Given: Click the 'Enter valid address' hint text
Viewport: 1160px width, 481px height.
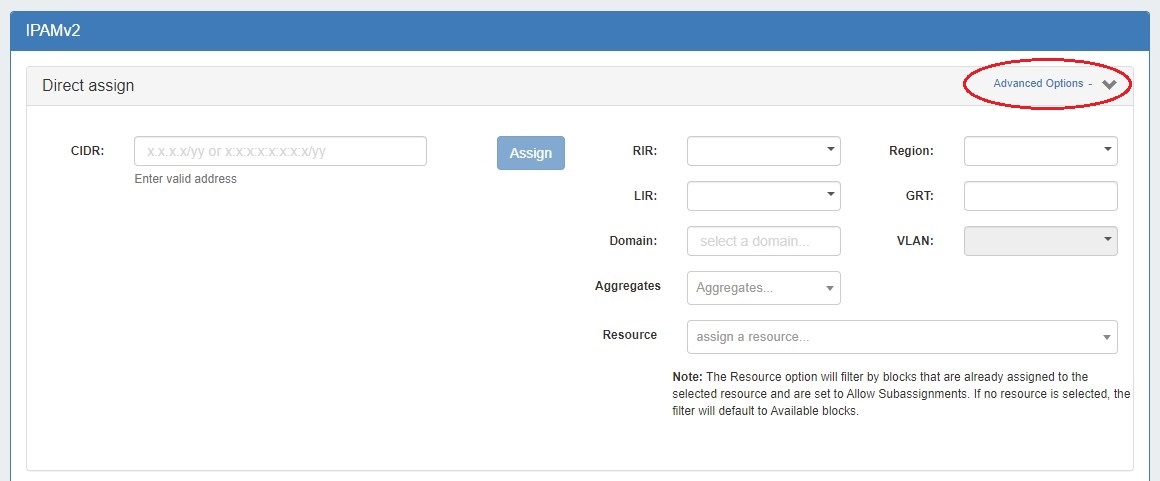Looking at the screenshot, I should pos(185,179).
